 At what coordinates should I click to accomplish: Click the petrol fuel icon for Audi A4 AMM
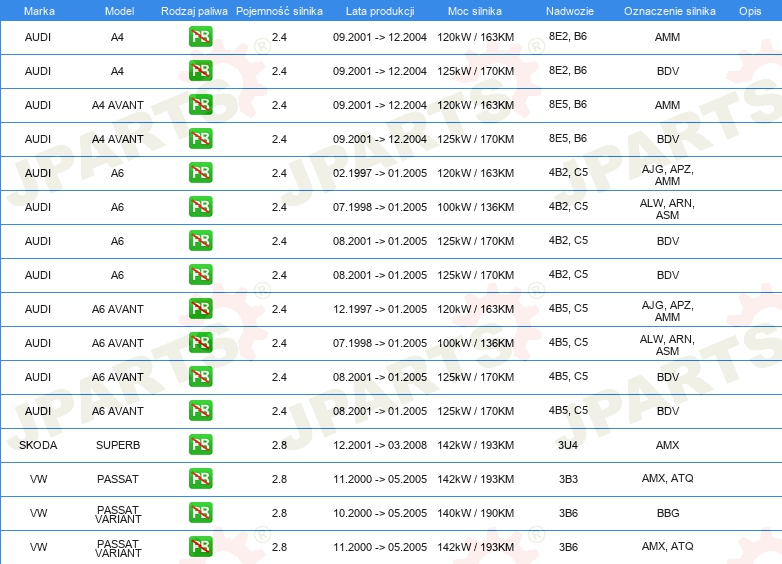[x=200, y=36]
